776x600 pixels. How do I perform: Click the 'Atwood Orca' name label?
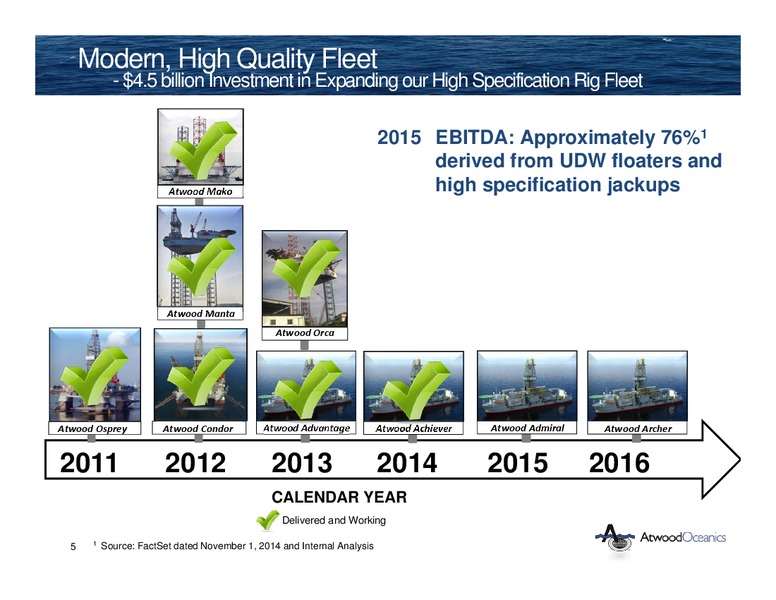coord(305,333)
